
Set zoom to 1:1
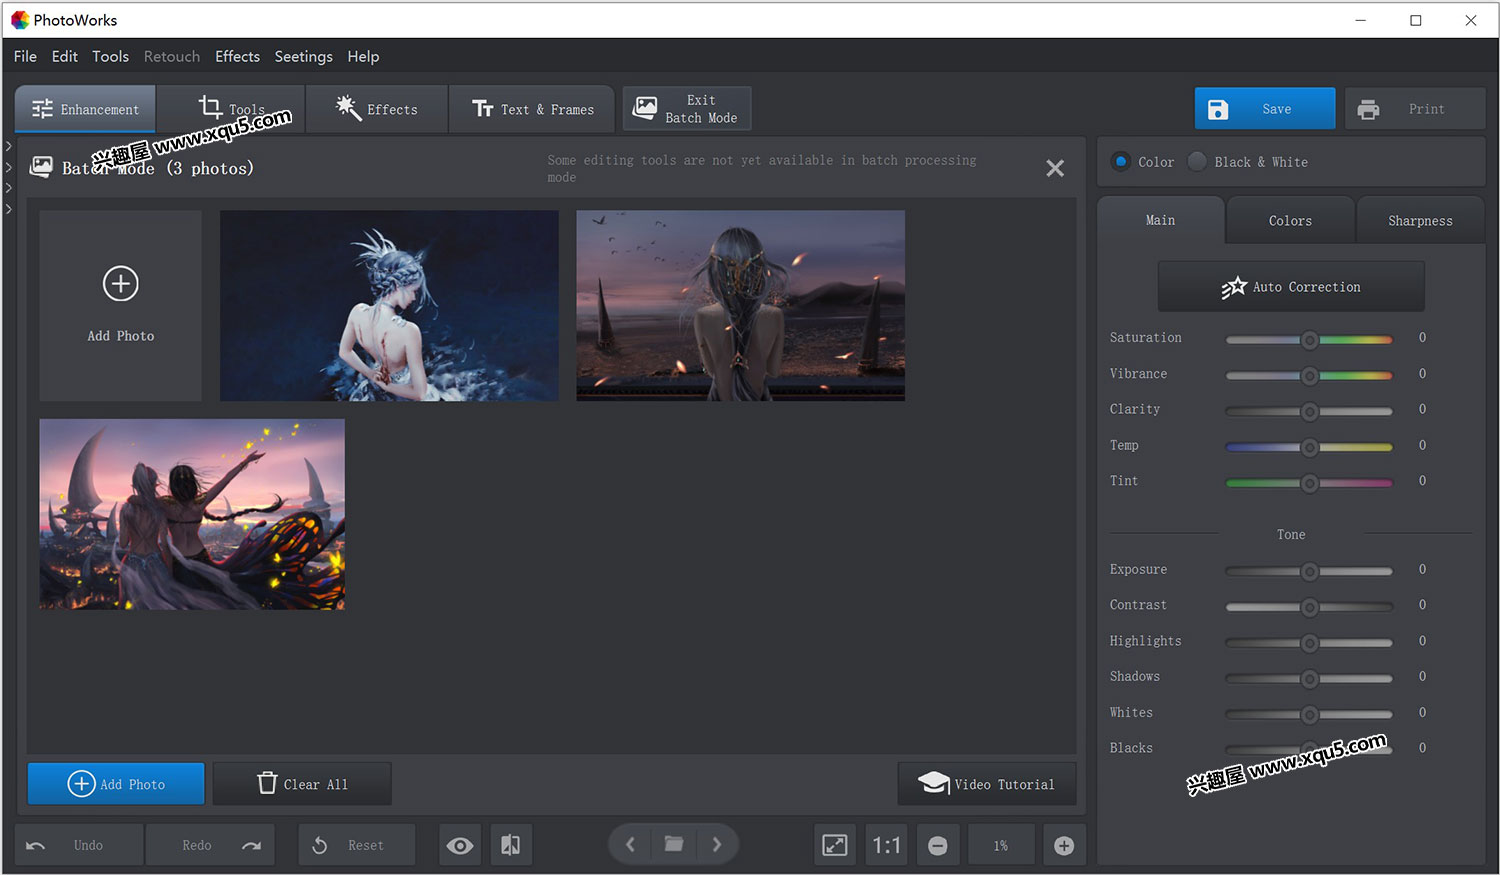point(886,845)
